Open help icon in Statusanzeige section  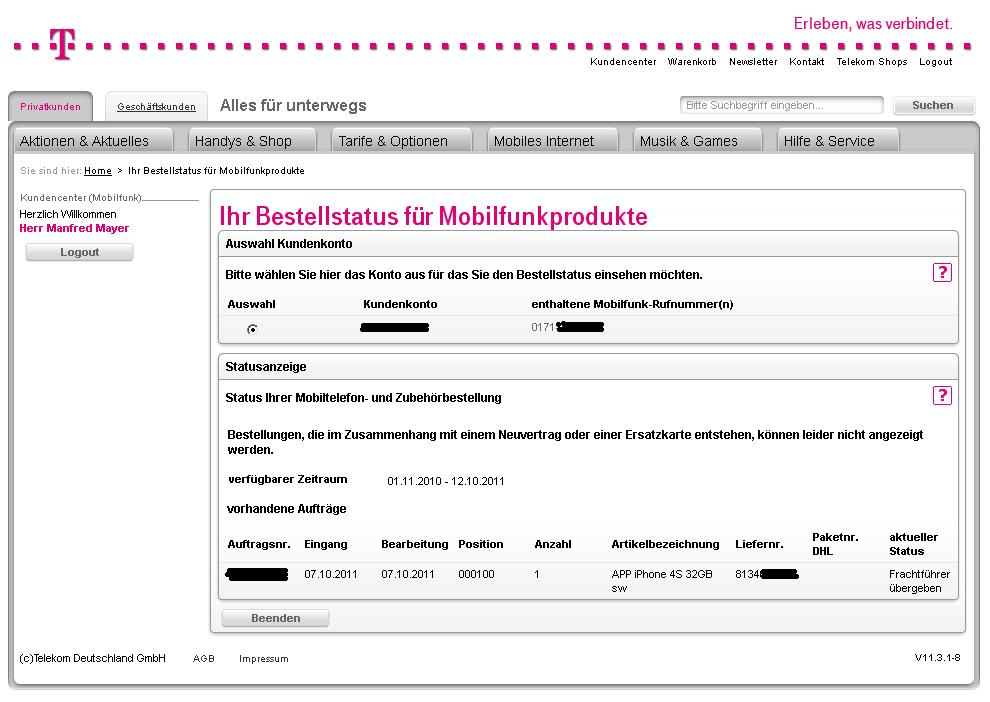coord(941,396)
